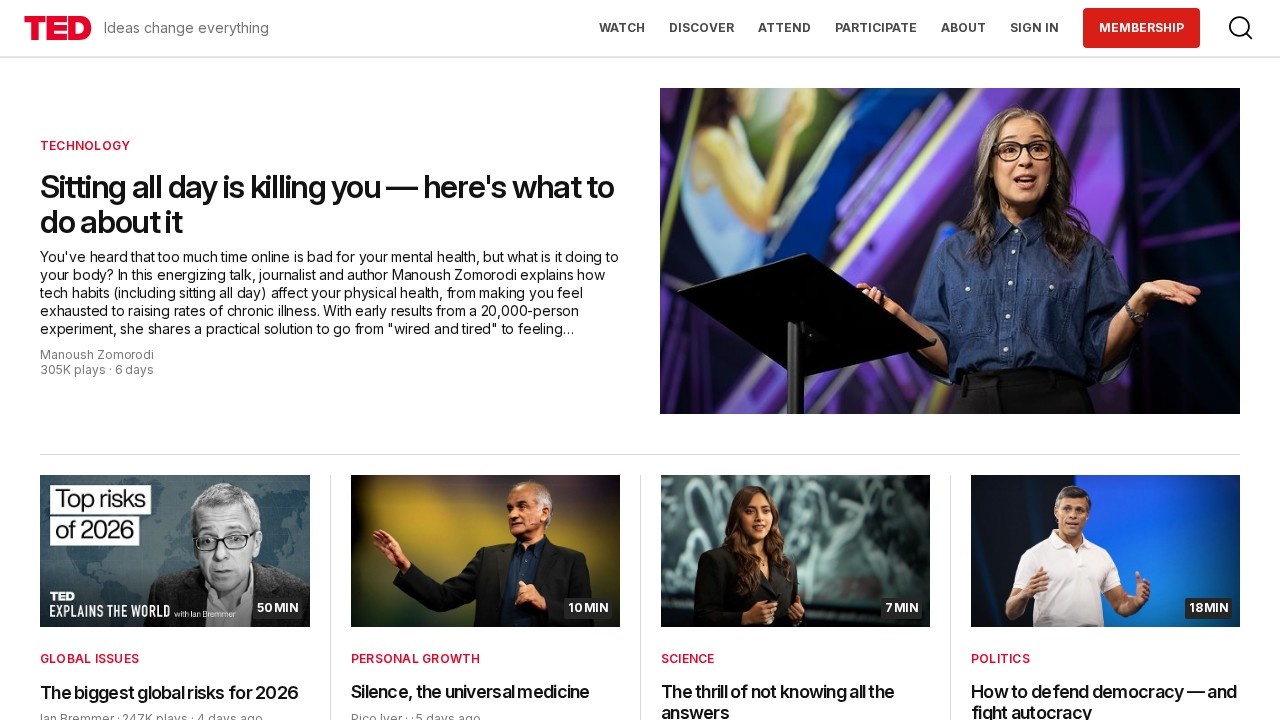1280x720 pixels.
Task: Select the PERSONAL GROWTH category label
Action: pos(415,659)
